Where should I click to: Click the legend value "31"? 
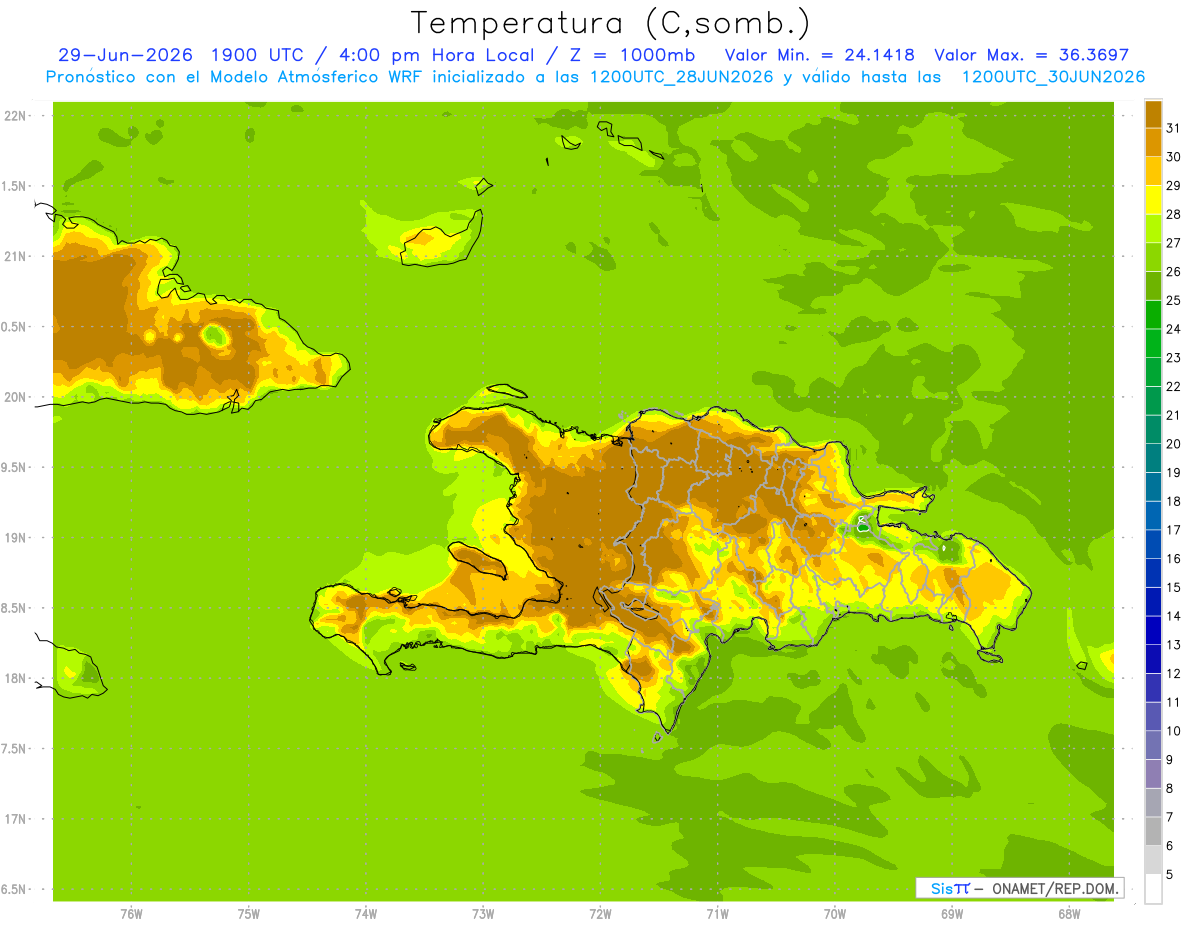tap(1174, 128)
